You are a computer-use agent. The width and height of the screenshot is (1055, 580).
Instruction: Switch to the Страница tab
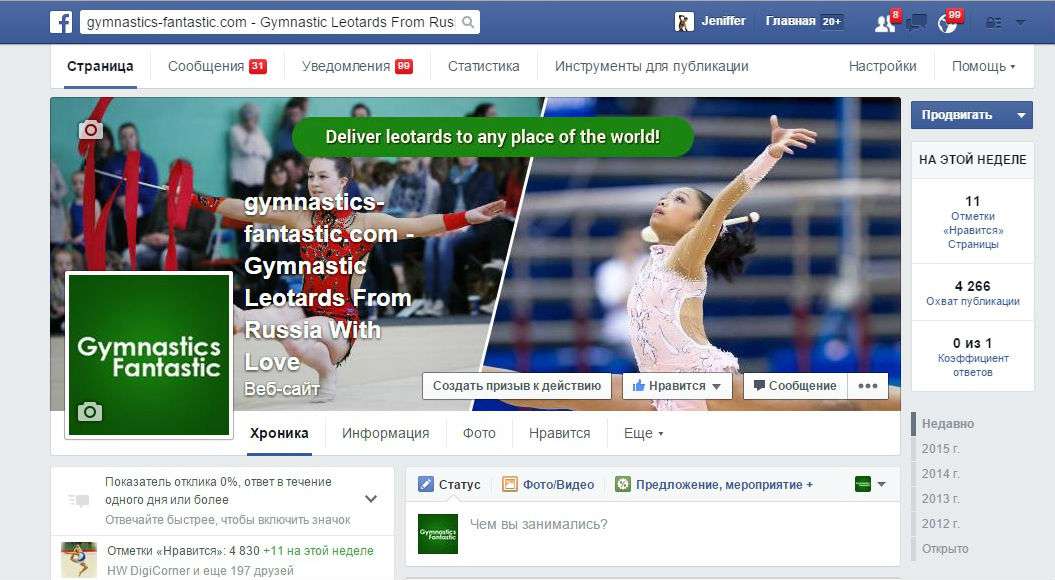click(x=100, y=66)
